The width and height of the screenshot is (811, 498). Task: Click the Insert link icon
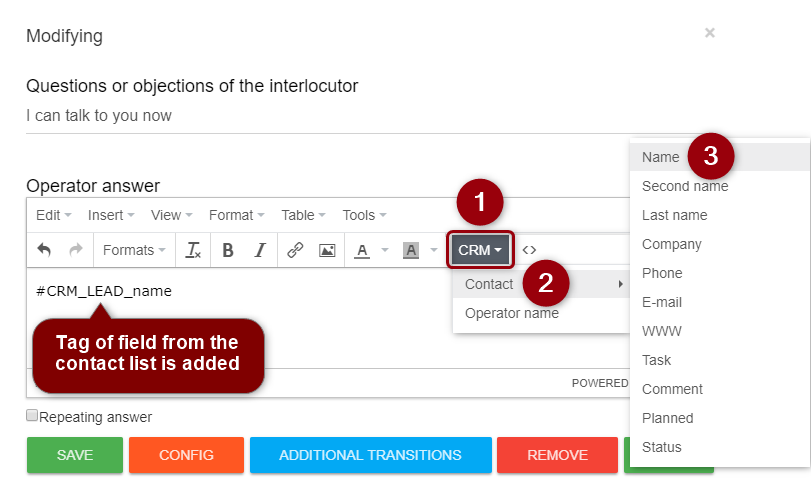pos(295,250)
